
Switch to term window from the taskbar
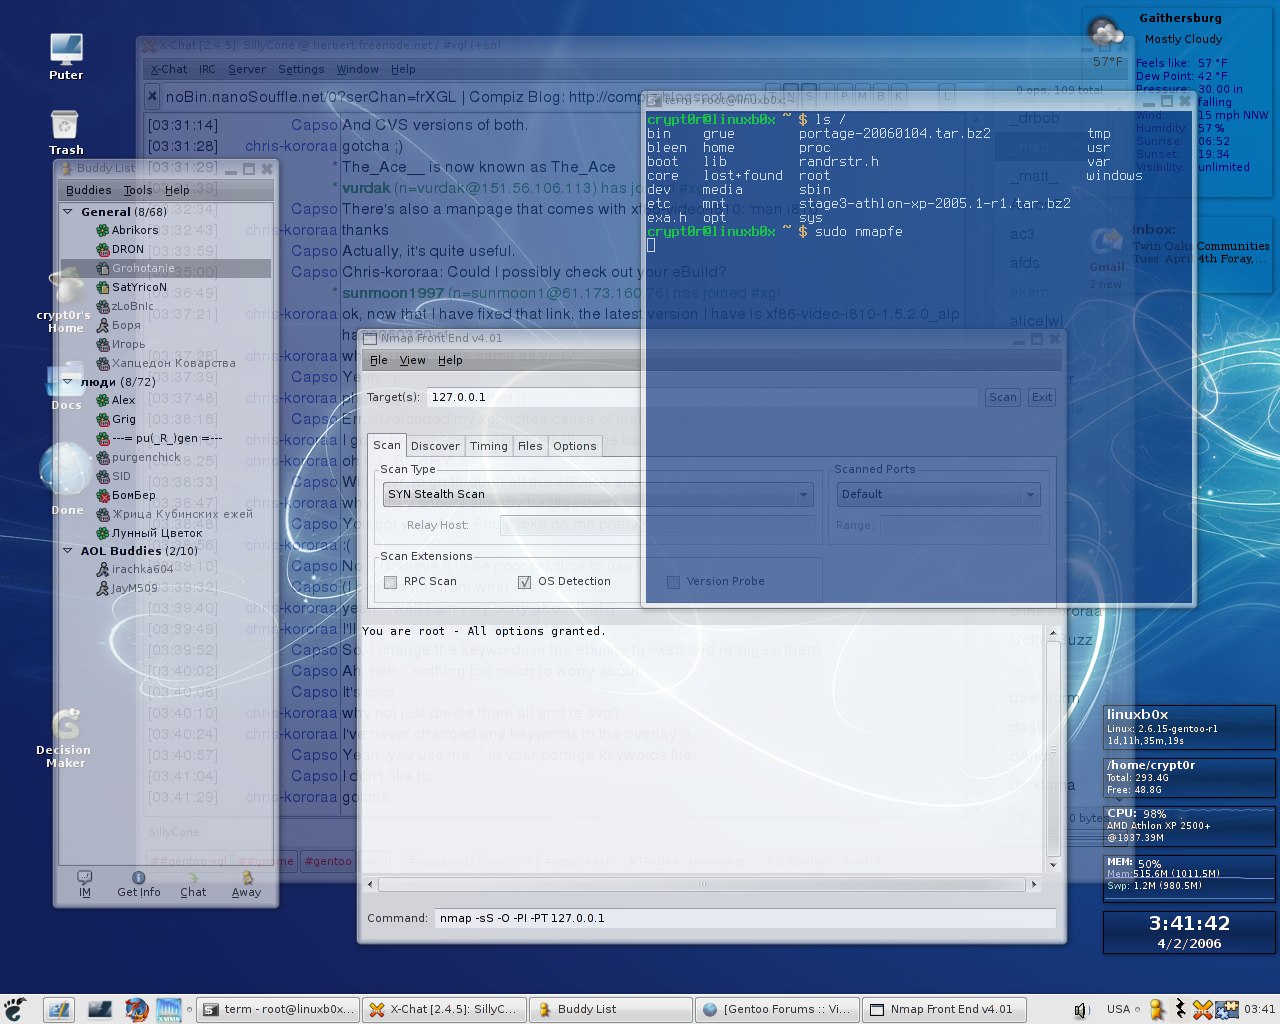(x=276, y=1009)
